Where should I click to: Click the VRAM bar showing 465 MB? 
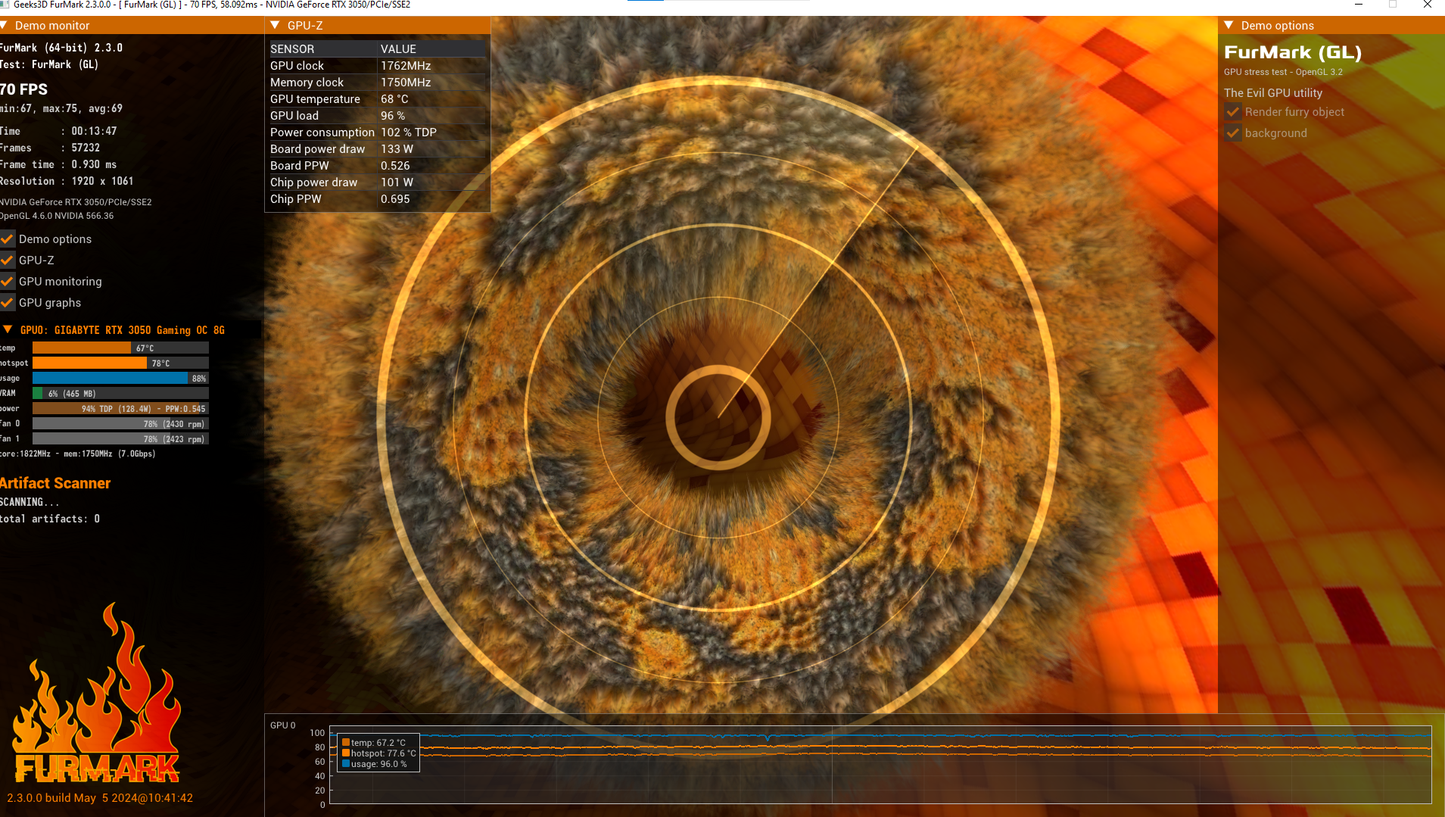(120, 393)
